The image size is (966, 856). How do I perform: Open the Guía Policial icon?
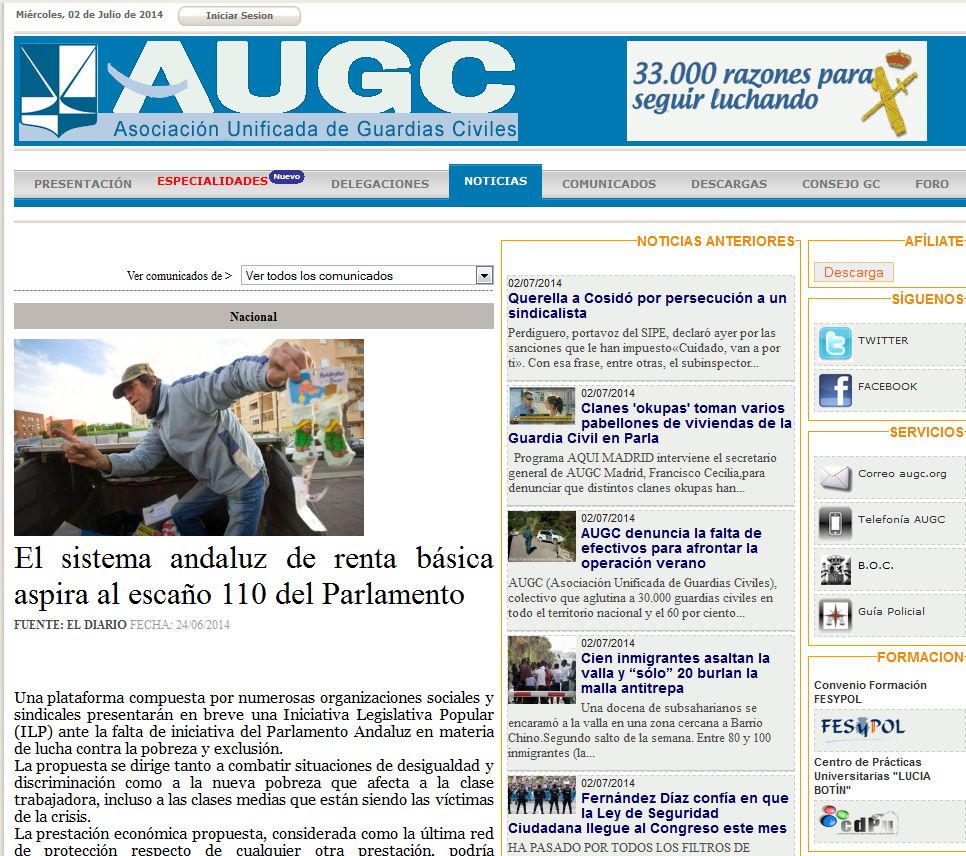click(x=835, y=614)
